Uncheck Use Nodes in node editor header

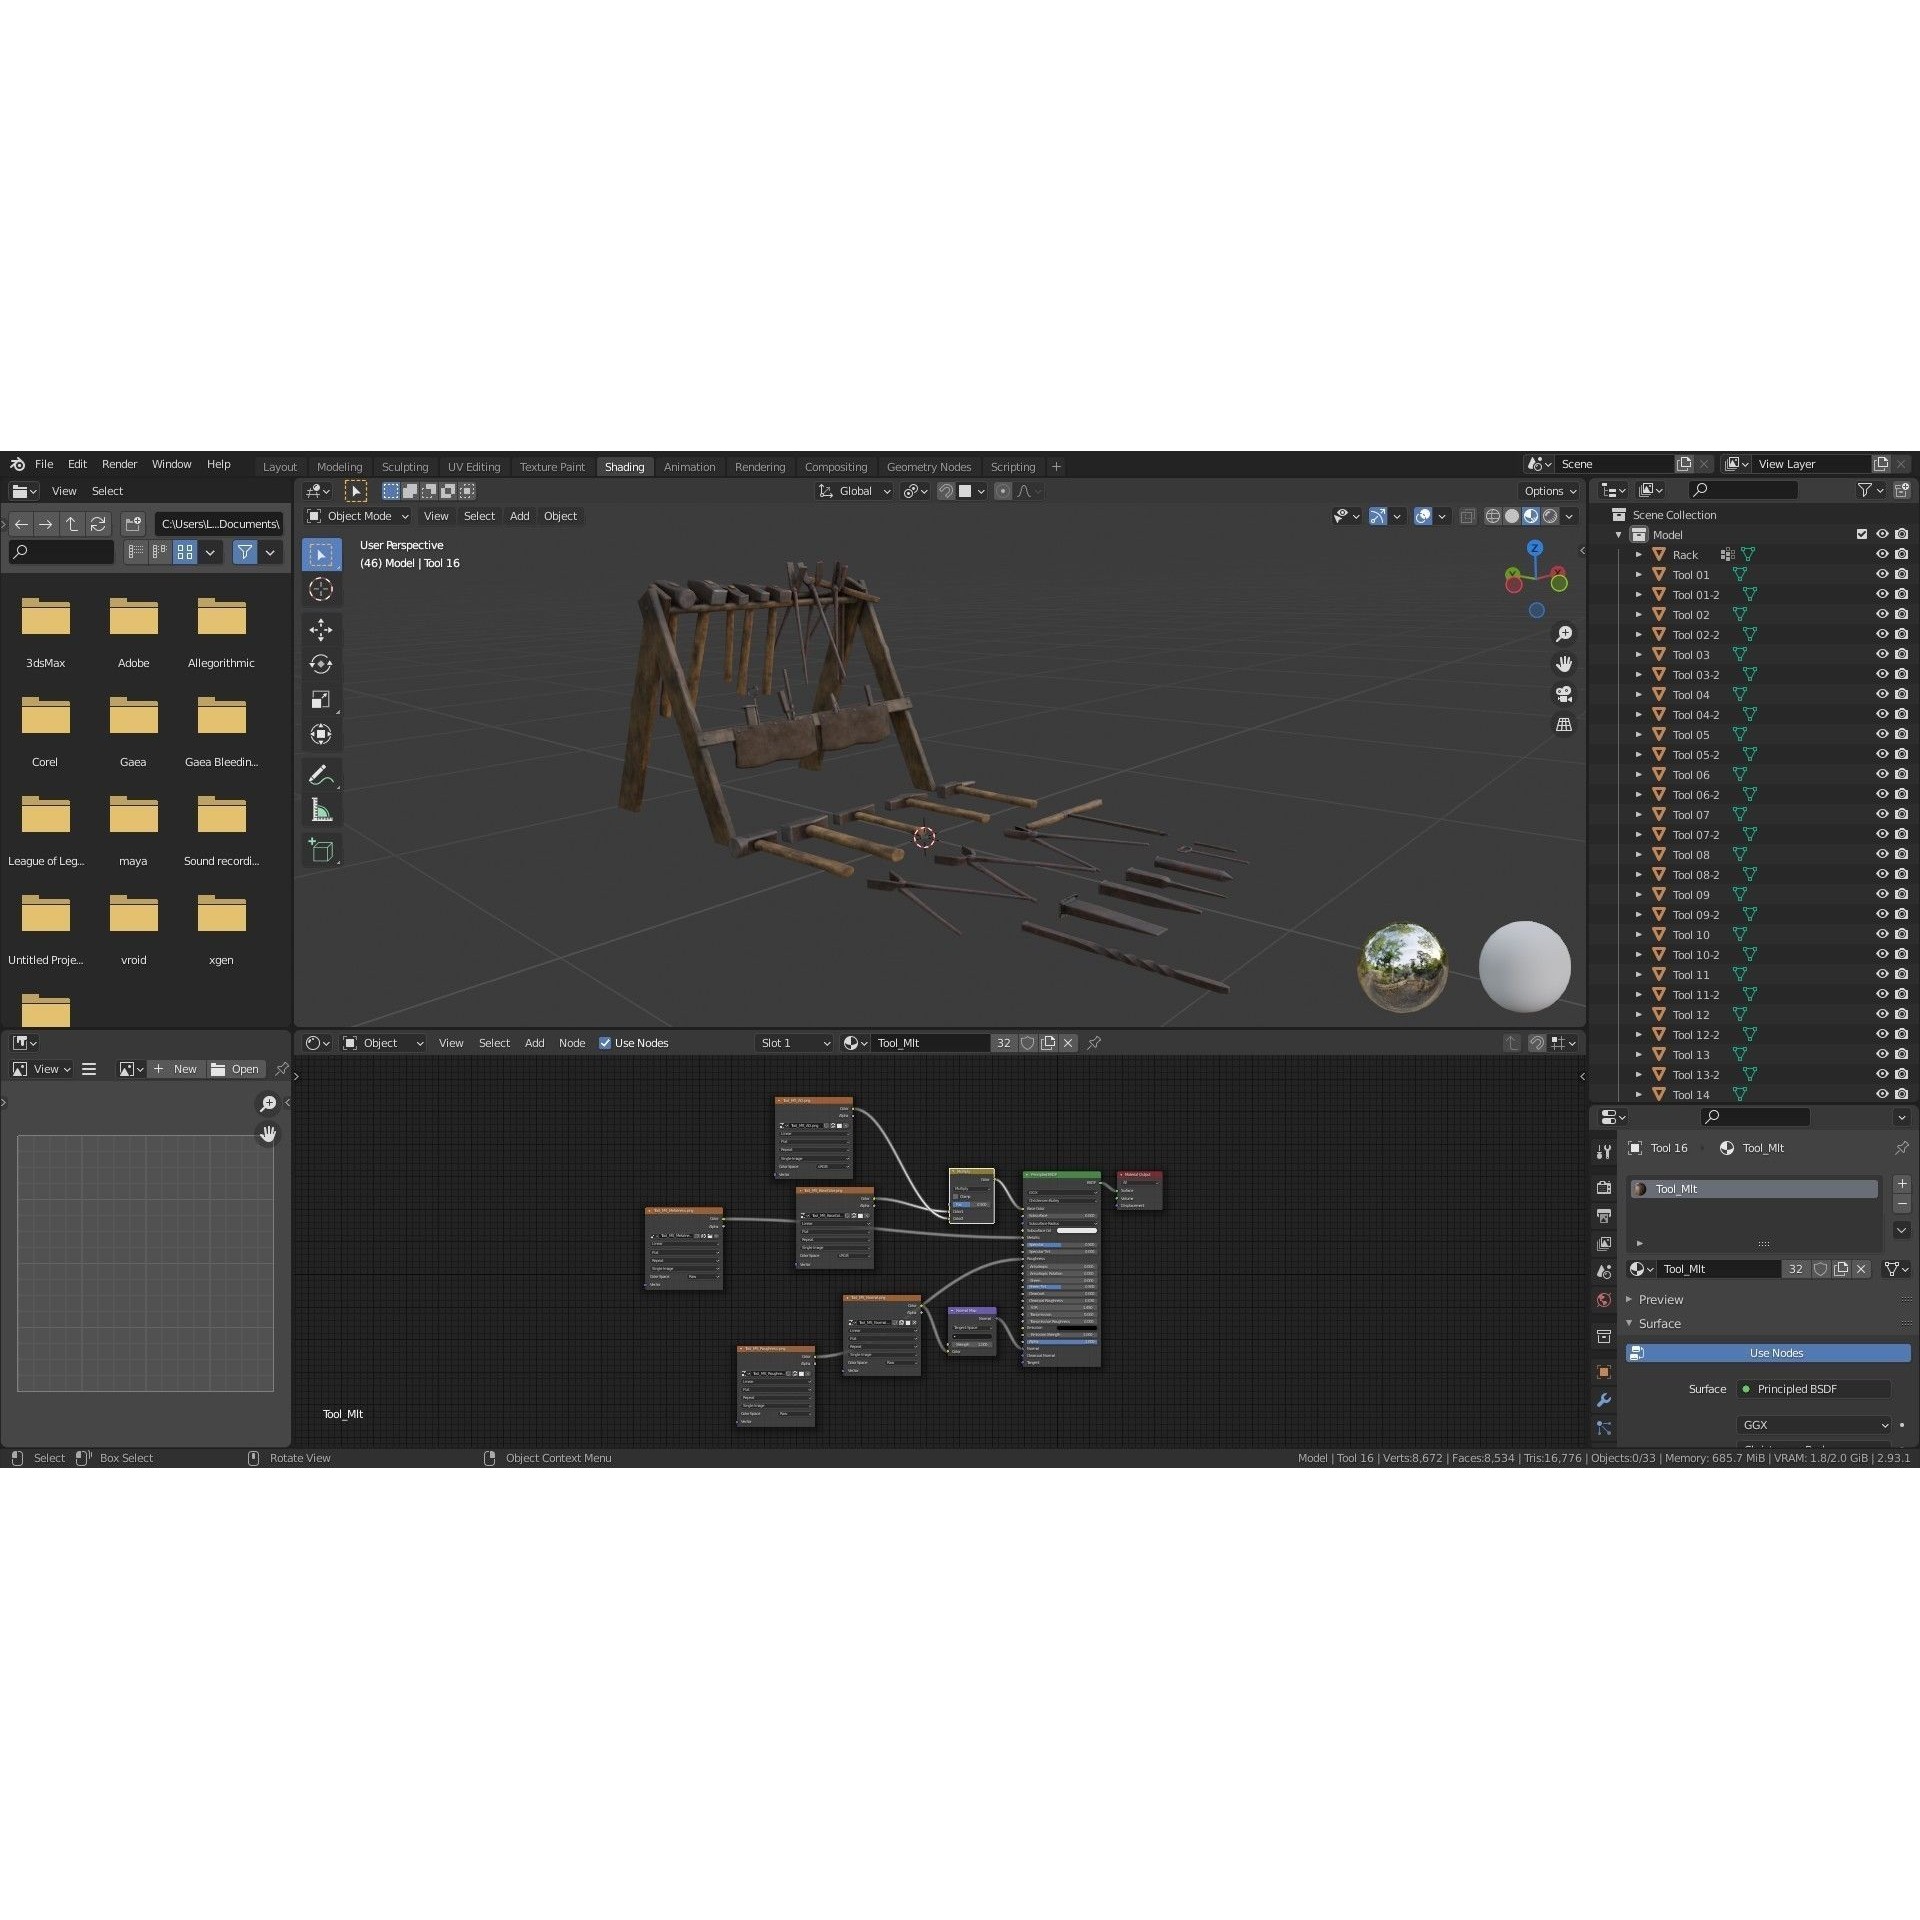(x=605, y=1043)
